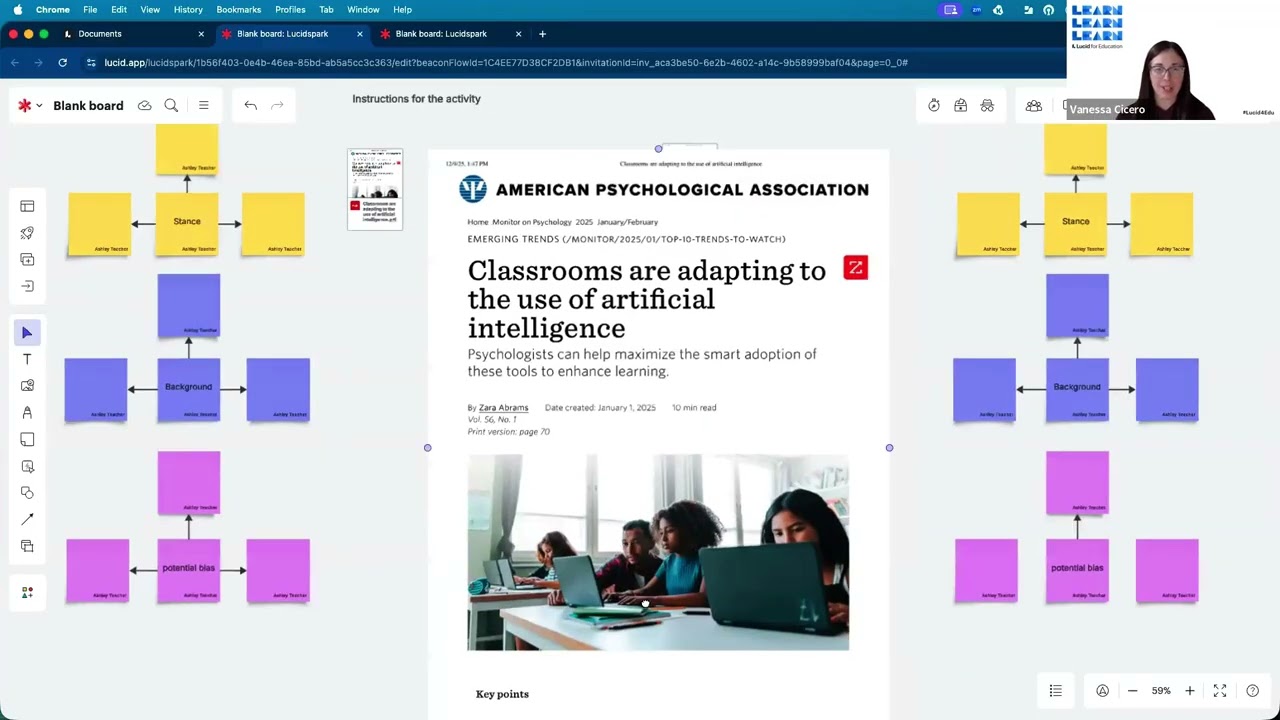
Task: Select the Text tool
Action: [27, 359]
